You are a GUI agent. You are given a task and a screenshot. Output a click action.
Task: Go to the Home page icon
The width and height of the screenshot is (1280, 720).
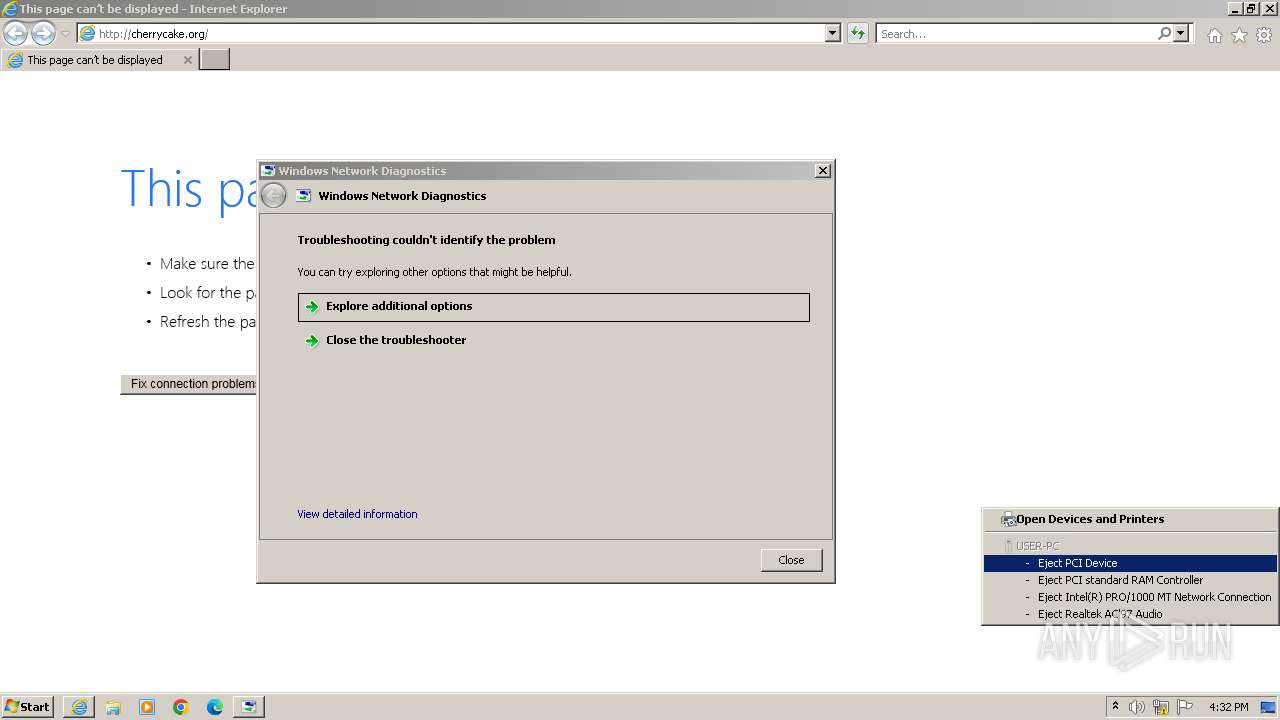(x=1214, y=35)
